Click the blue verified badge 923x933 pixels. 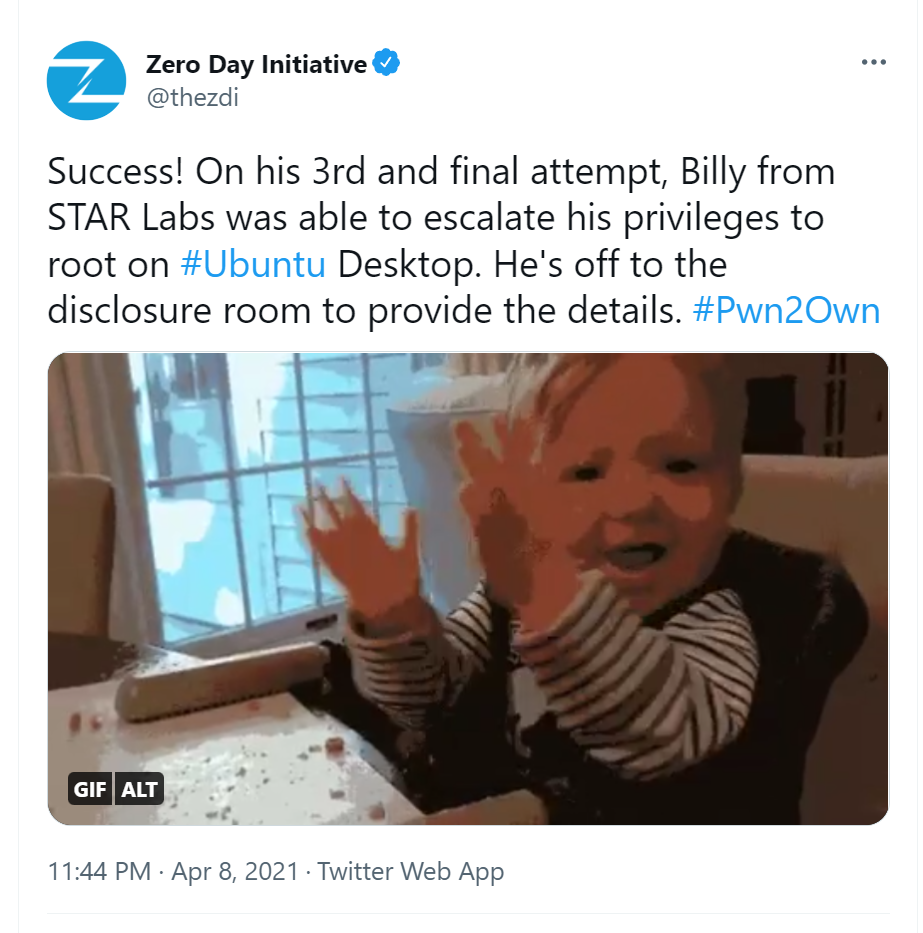[386, 65]
